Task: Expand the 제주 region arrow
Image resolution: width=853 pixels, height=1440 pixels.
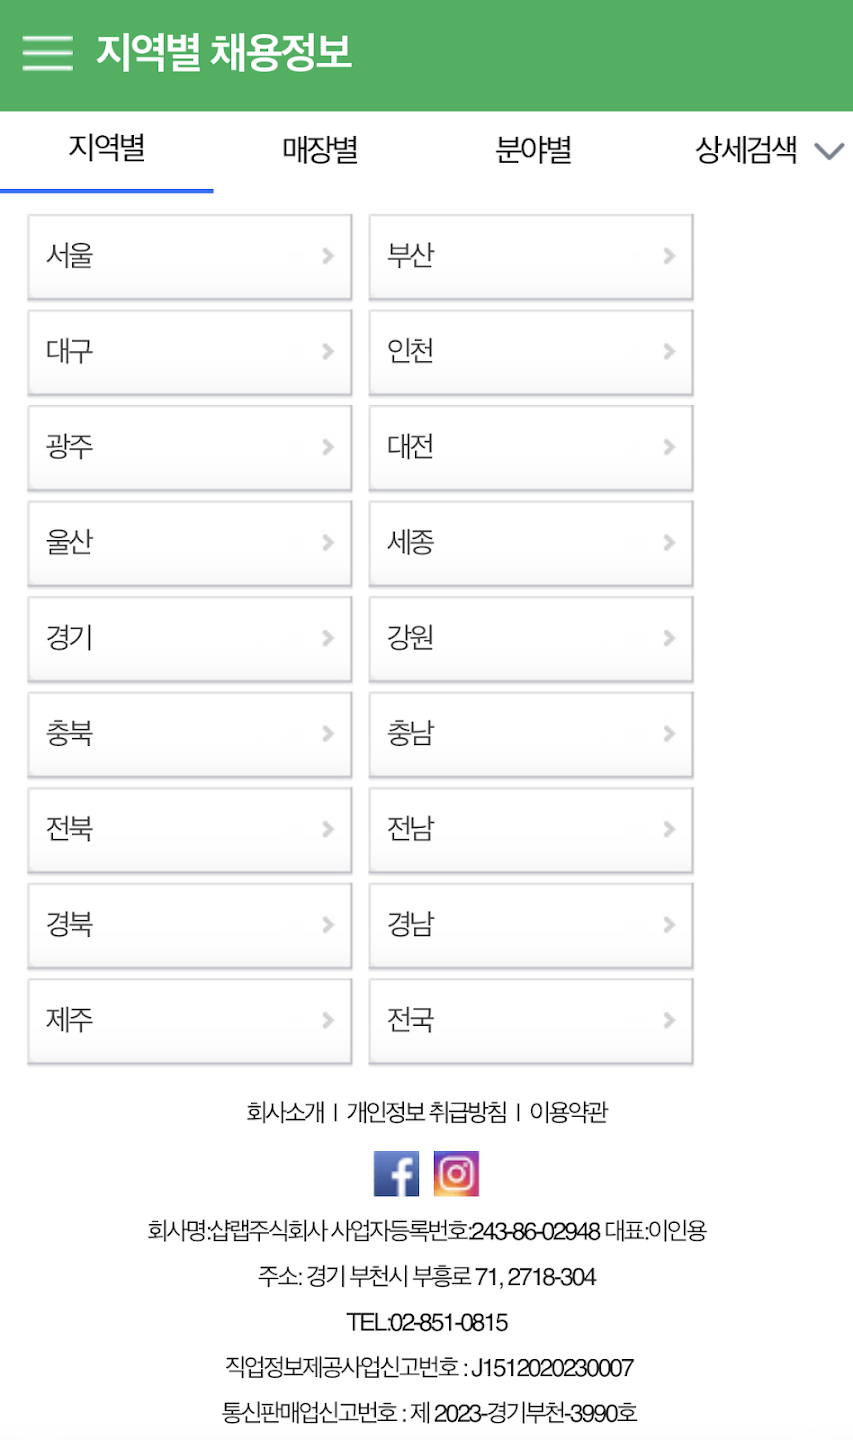Action: (329, 1020)
